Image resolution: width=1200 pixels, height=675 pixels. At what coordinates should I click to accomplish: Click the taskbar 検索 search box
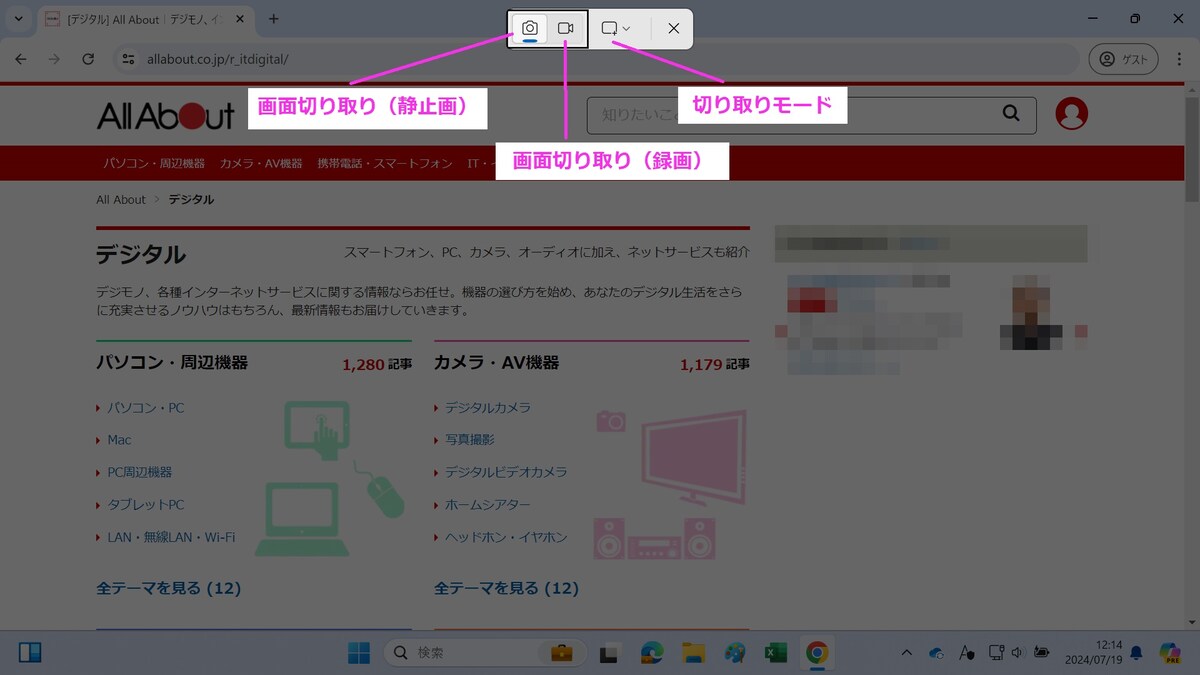(483, 653)
